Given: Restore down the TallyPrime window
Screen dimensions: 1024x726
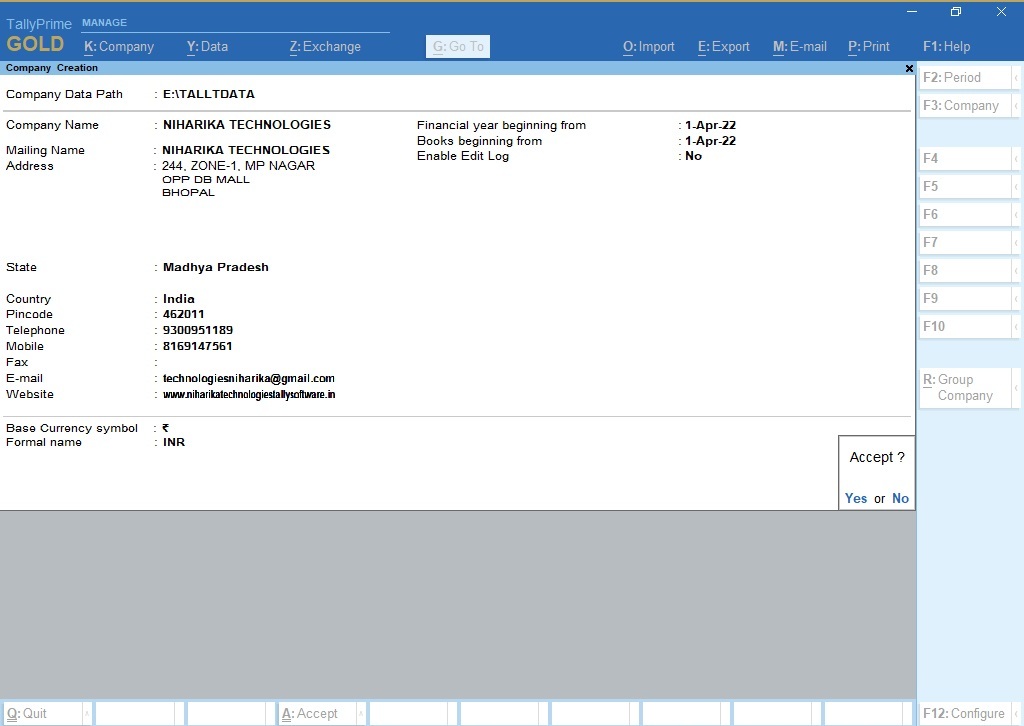Looking at the screenshot, I should click(956, 12).
